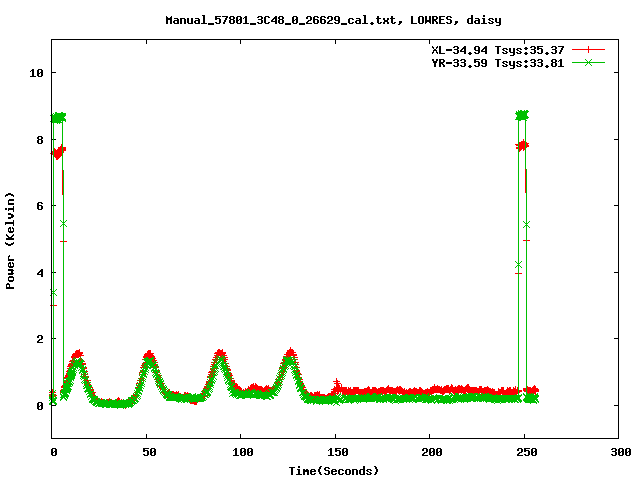This screenshot has width=640, height=480.
Task: Select the YR-33.59 Tsys:33.81 legend entry
Action: 498,63
